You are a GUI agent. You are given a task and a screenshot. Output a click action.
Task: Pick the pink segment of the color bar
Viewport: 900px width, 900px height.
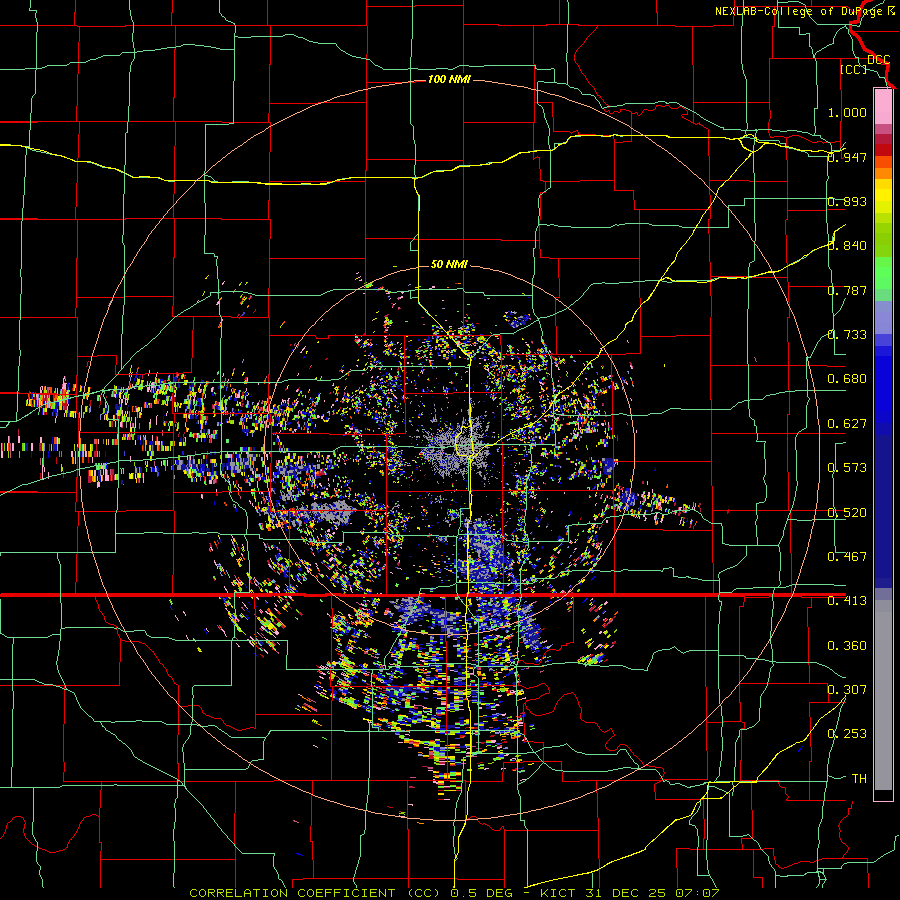tap(883, 106)
